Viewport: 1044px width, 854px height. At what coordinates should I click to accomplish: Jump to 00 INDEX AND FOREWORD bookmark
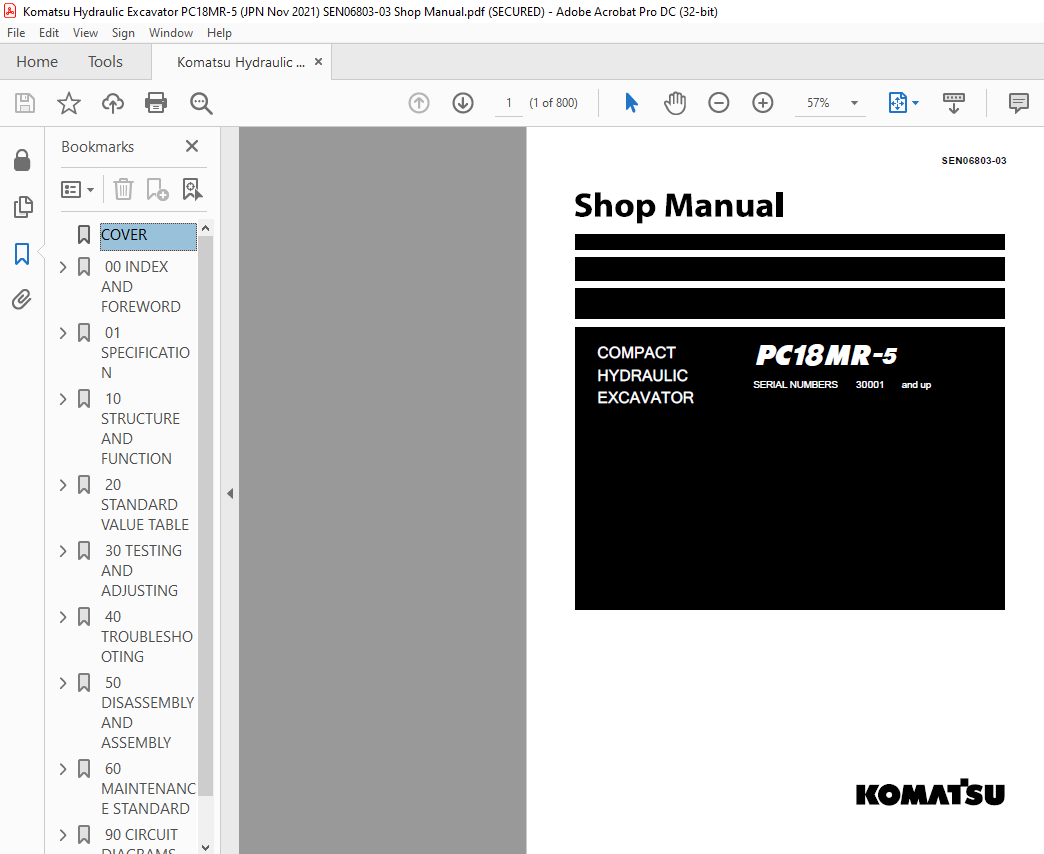(x=141, y=287)
